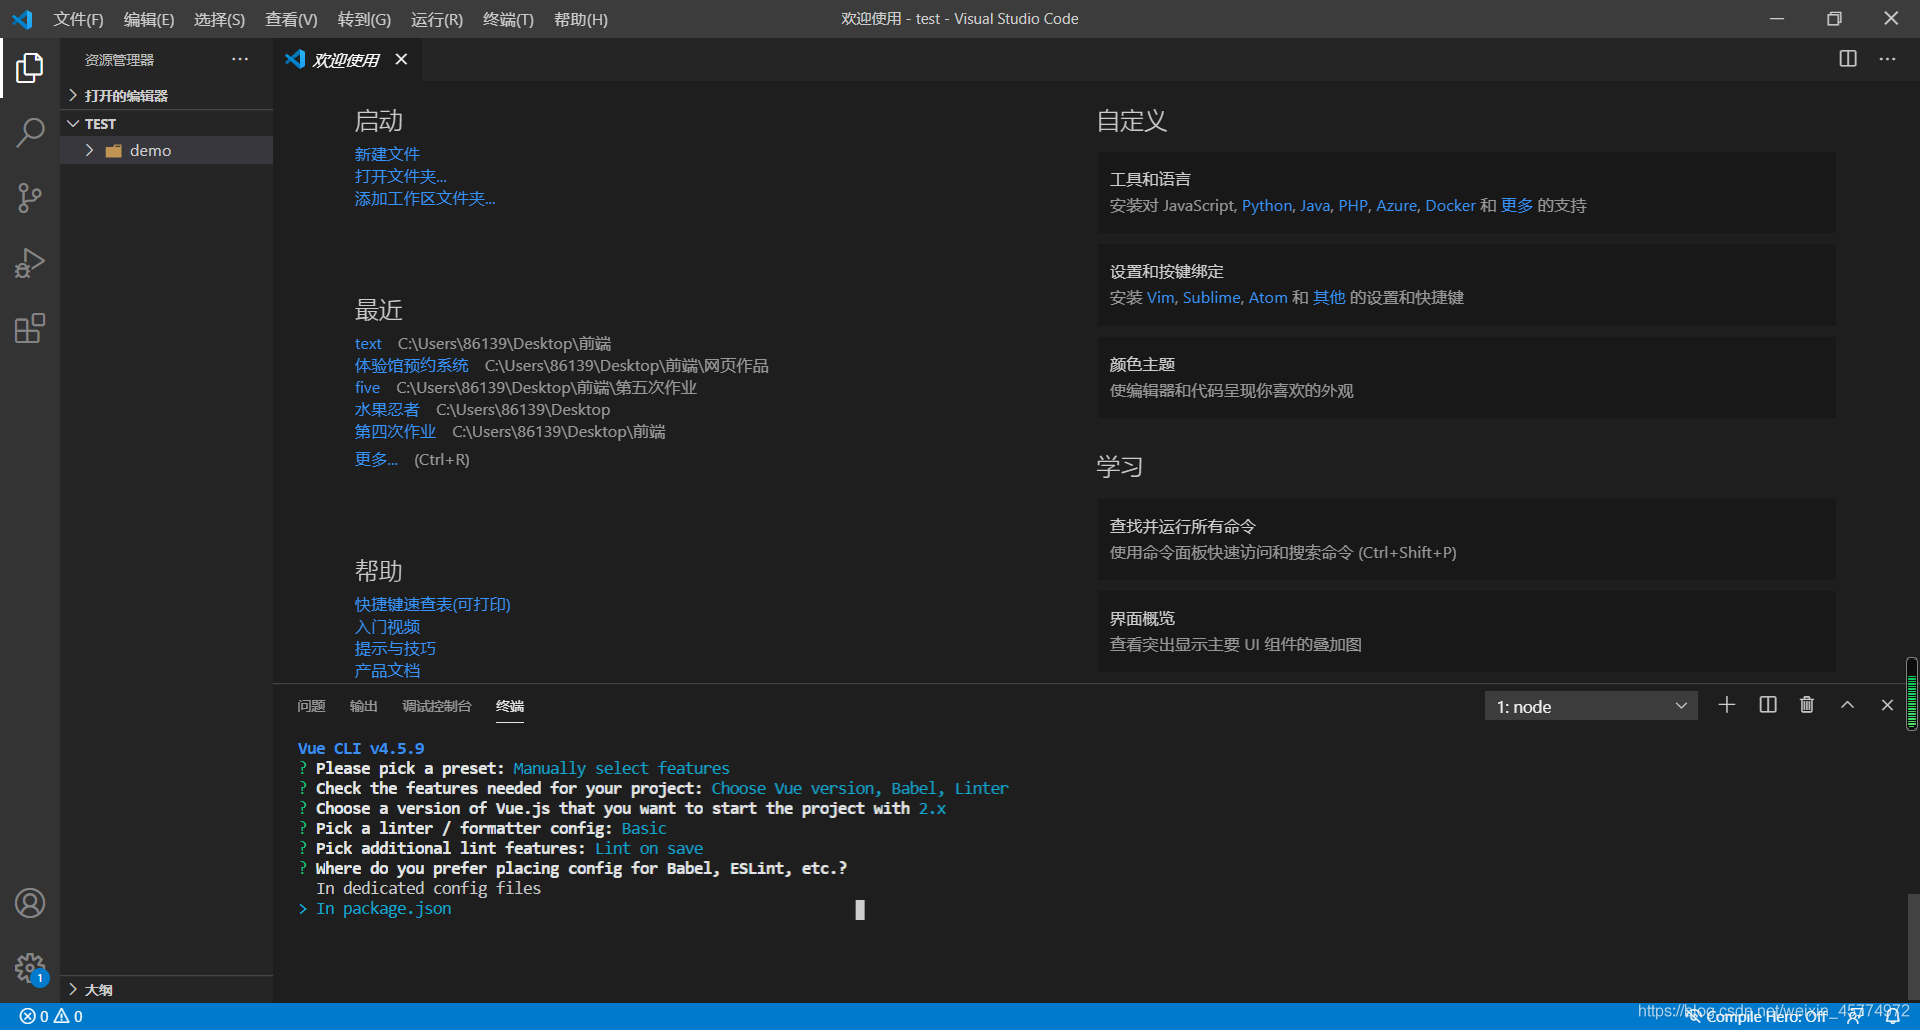1920x1030 pixels.
Task: Switch to the 输出 panel tab
Action: [364, 706]
